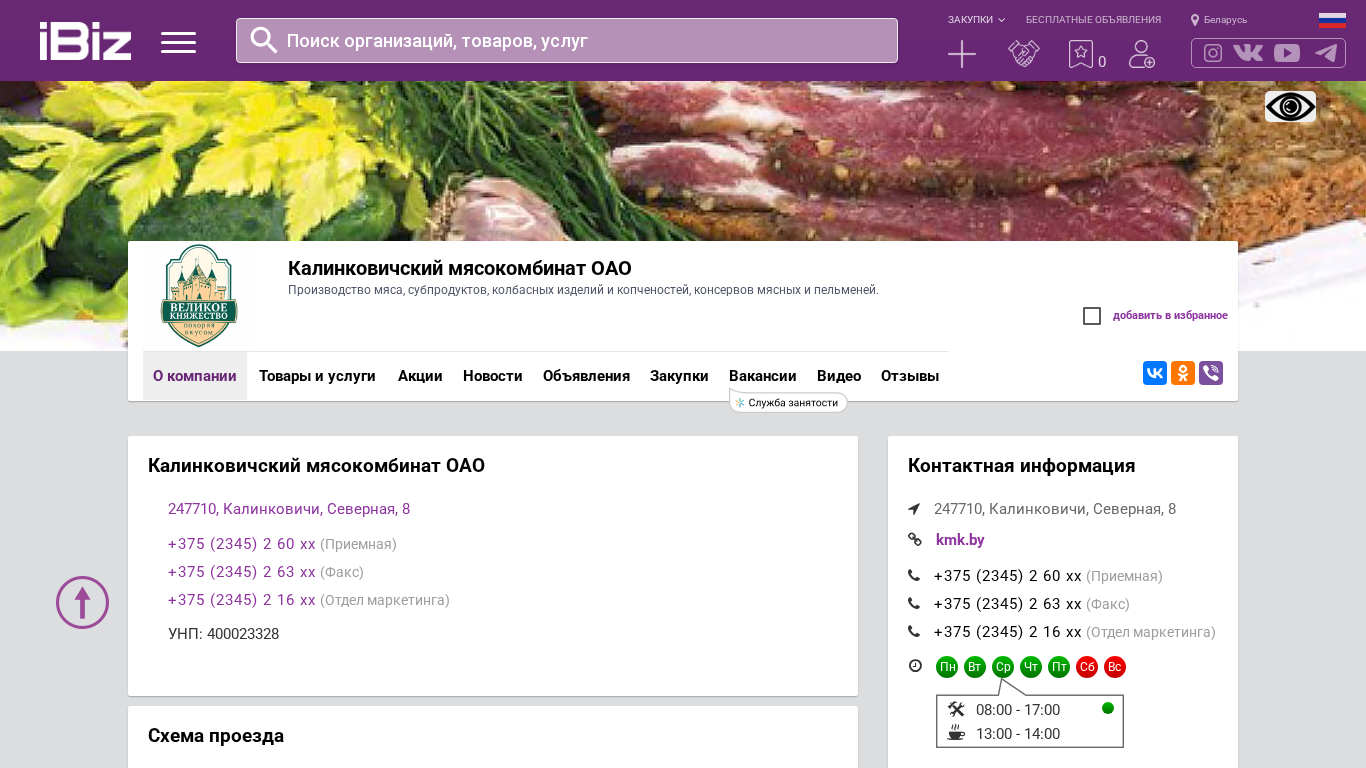1366x768 pixels.
Task: Switch to the Новости tab
Action: tap(493, 376)
